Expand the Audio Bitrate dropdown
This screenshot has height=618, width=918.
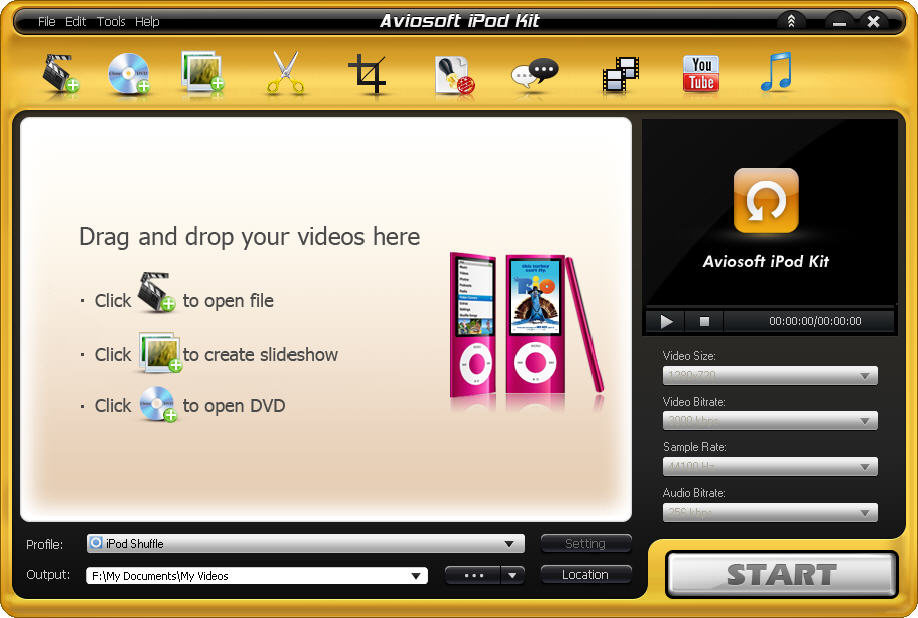pos(770,513)
